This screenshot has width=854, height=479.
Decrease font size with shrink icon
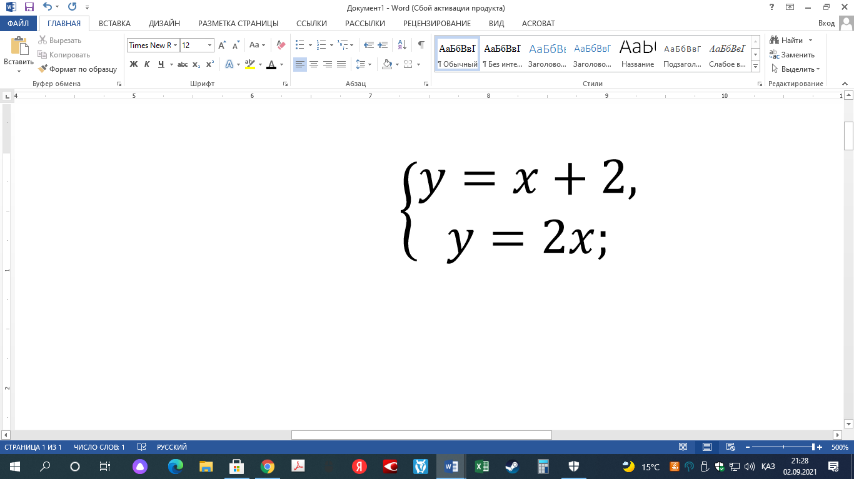tap(236, 45)
